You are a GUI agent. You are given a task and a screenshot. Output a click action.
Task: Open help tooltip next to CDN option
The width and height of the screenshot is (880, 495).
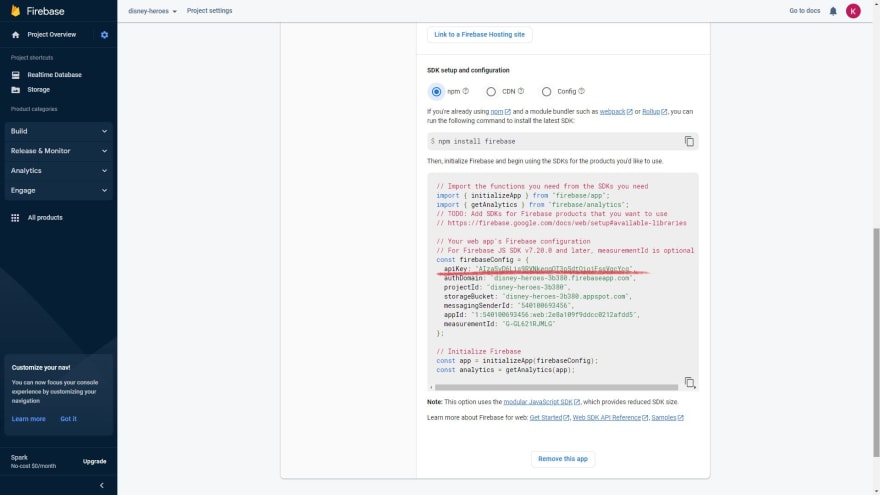click(x=521, y=91)
